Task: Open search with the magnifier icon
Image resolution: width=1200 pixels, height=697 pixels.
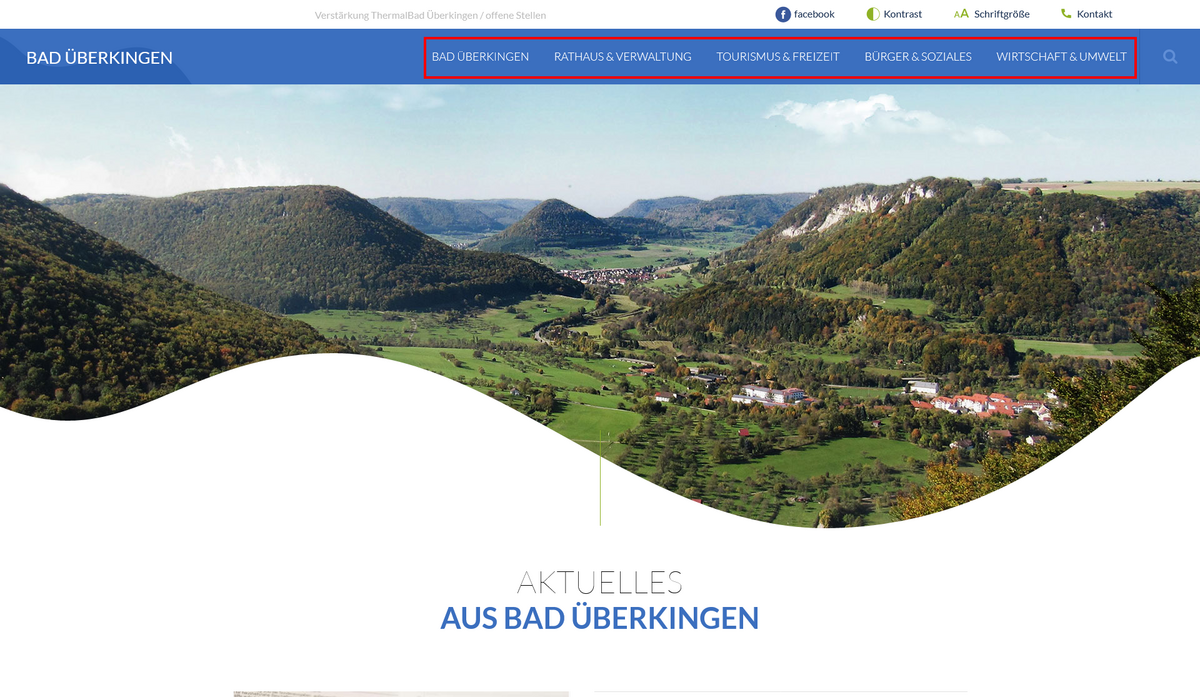Action: coord(1170,57)
